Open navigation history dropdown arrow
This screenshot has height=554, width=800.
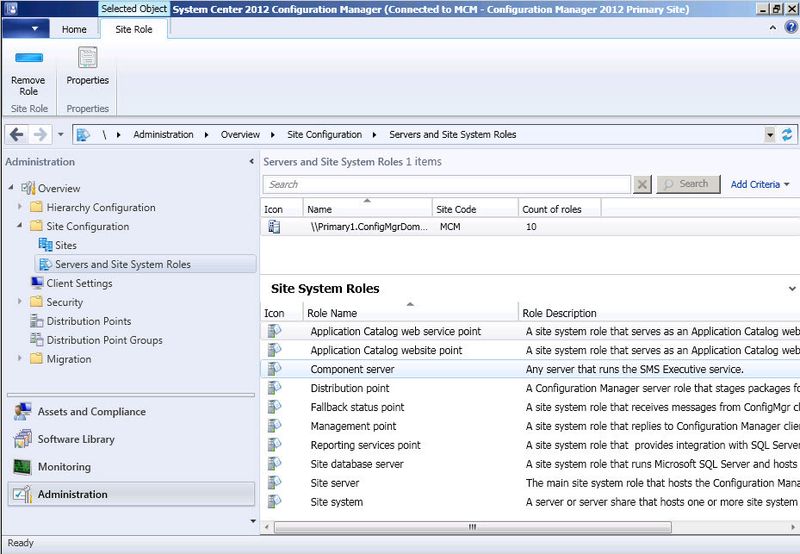pos(61,135)
